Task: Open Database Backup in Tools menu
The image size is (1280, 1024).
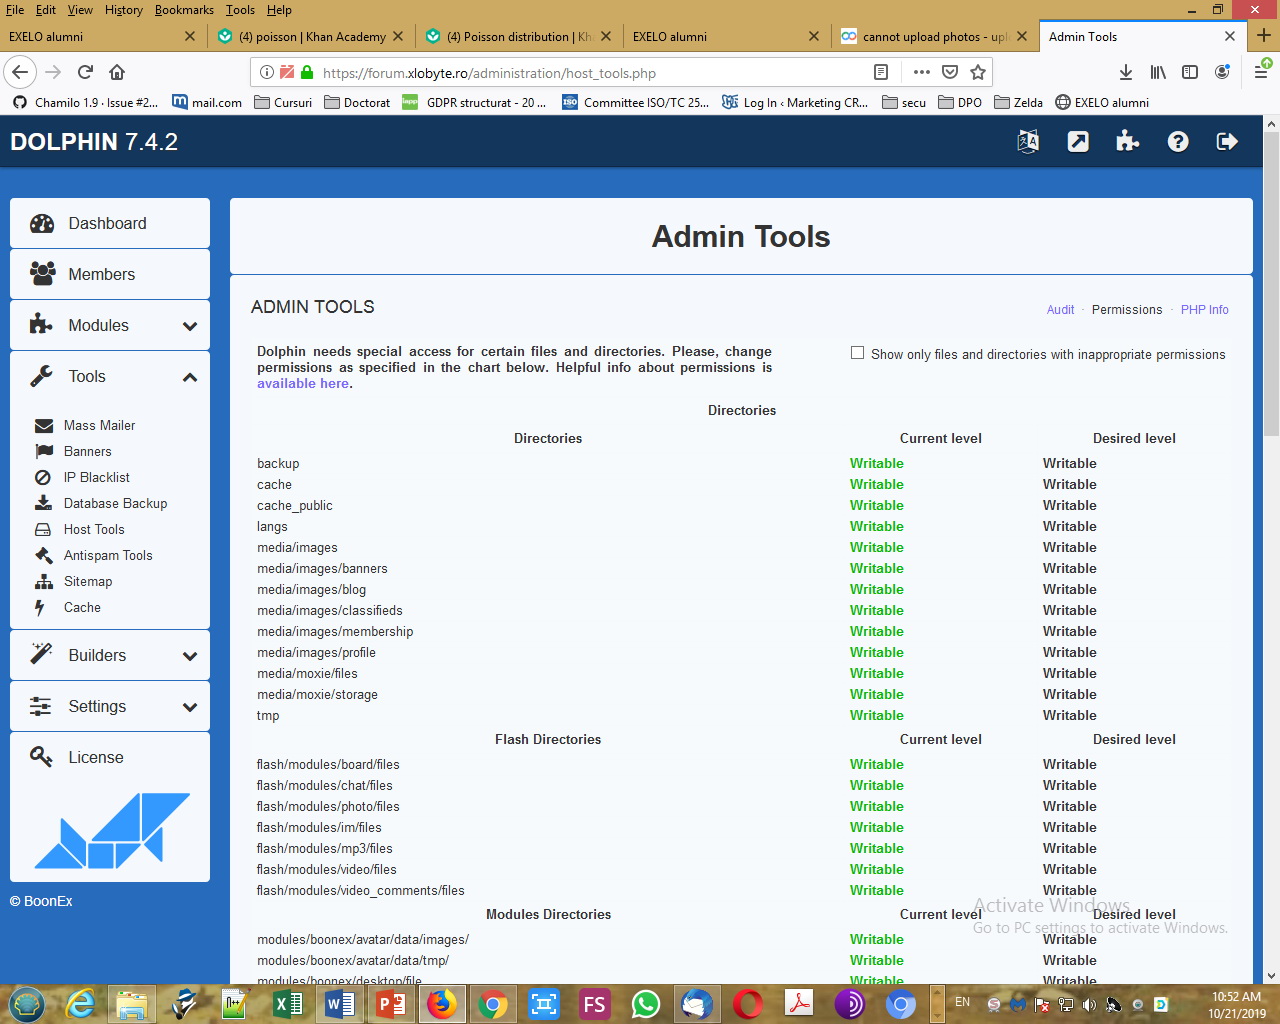Action: pyautogui.click(x=115, y=503)
